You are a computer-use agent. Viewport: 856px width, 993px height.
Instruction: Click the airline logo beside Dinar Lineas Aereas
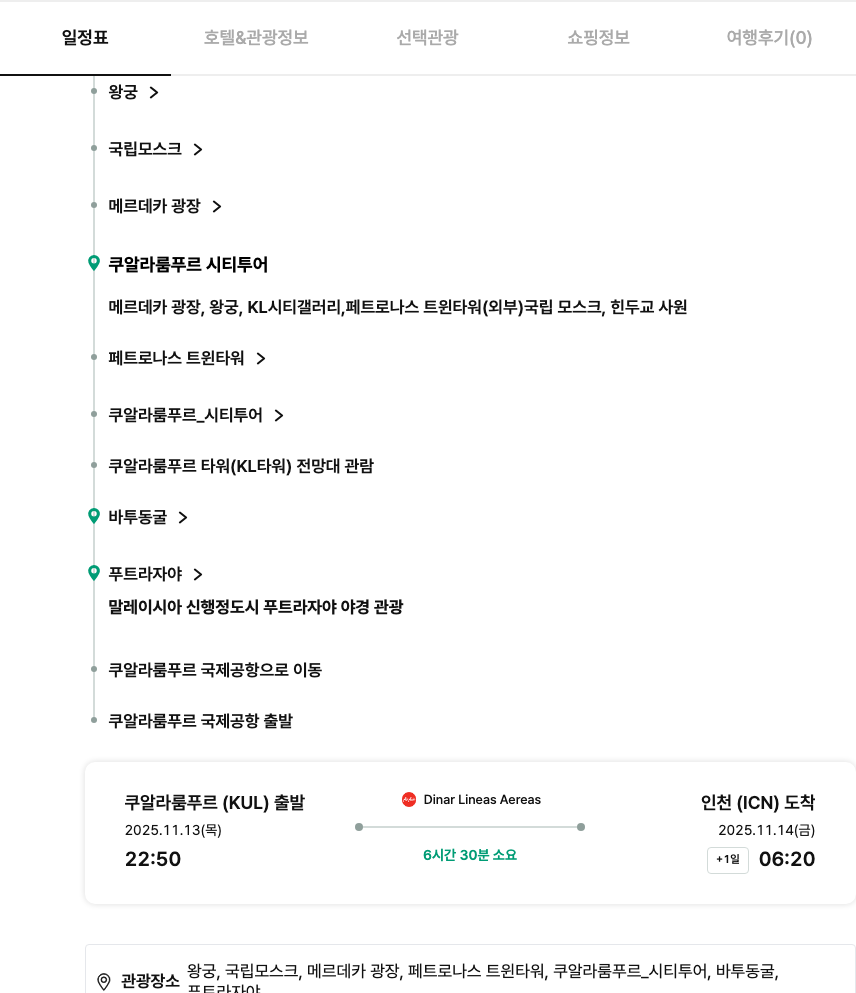point(408,799)
